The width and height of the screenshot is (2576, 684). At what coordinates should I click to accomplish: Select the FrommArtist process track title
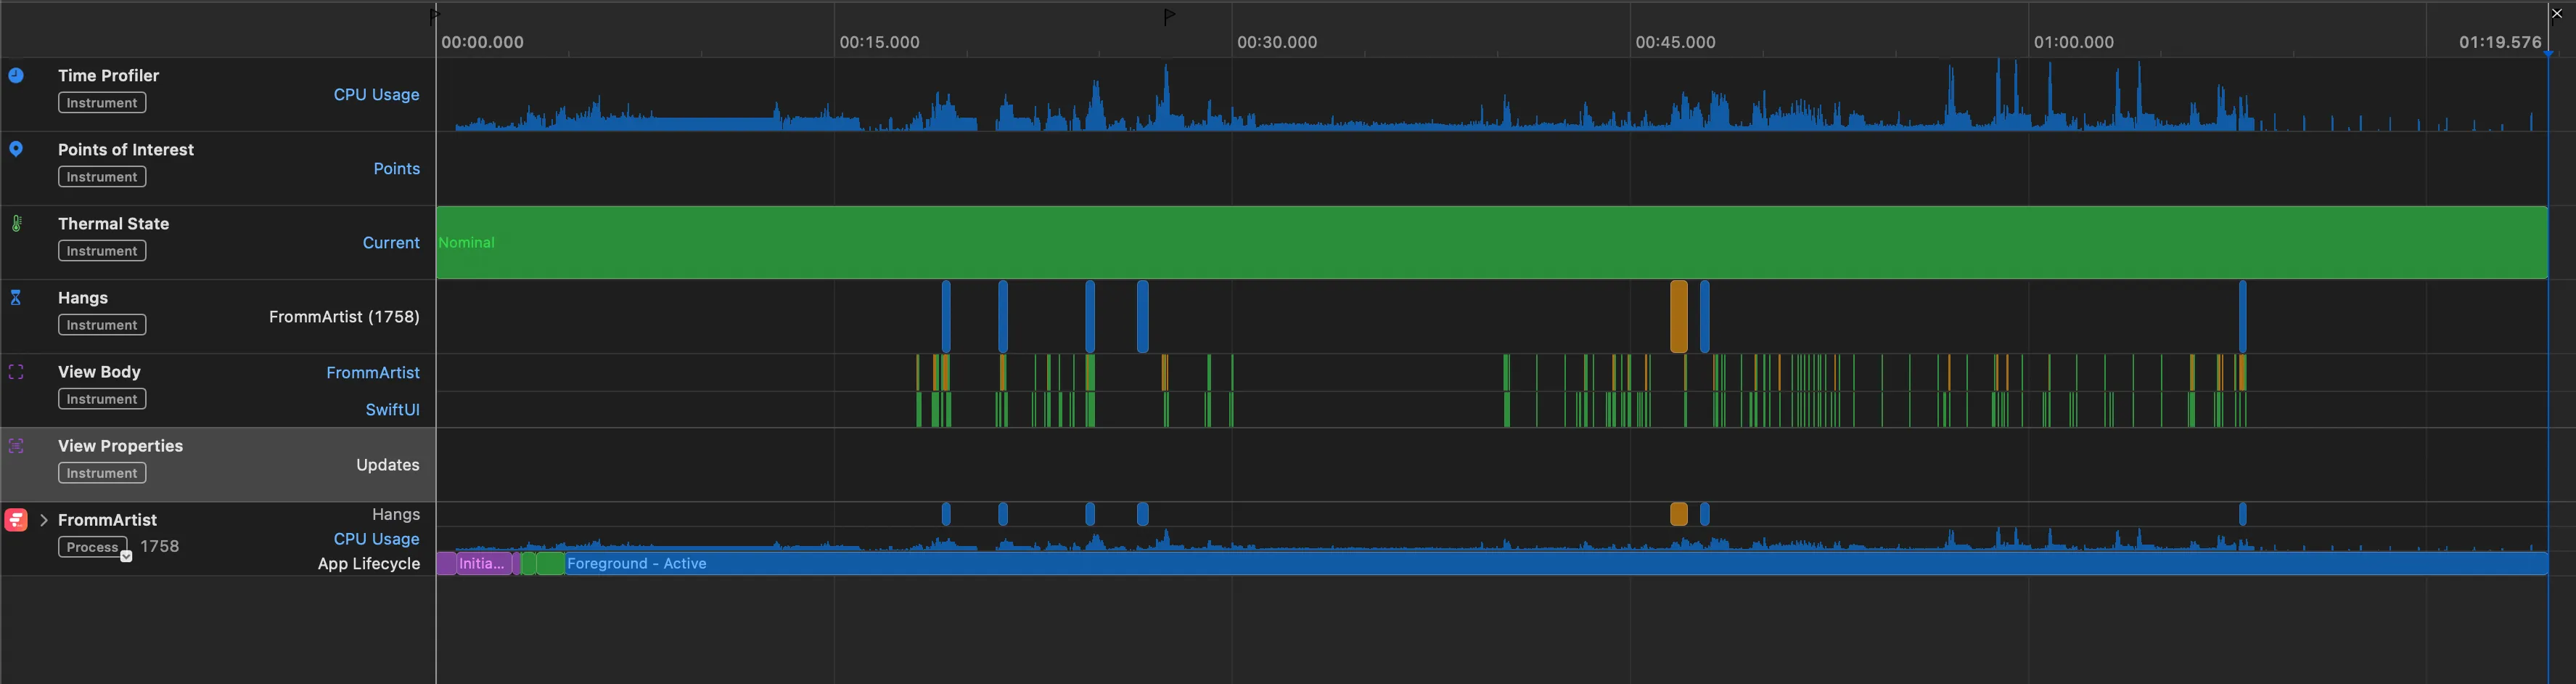[107, 520]
